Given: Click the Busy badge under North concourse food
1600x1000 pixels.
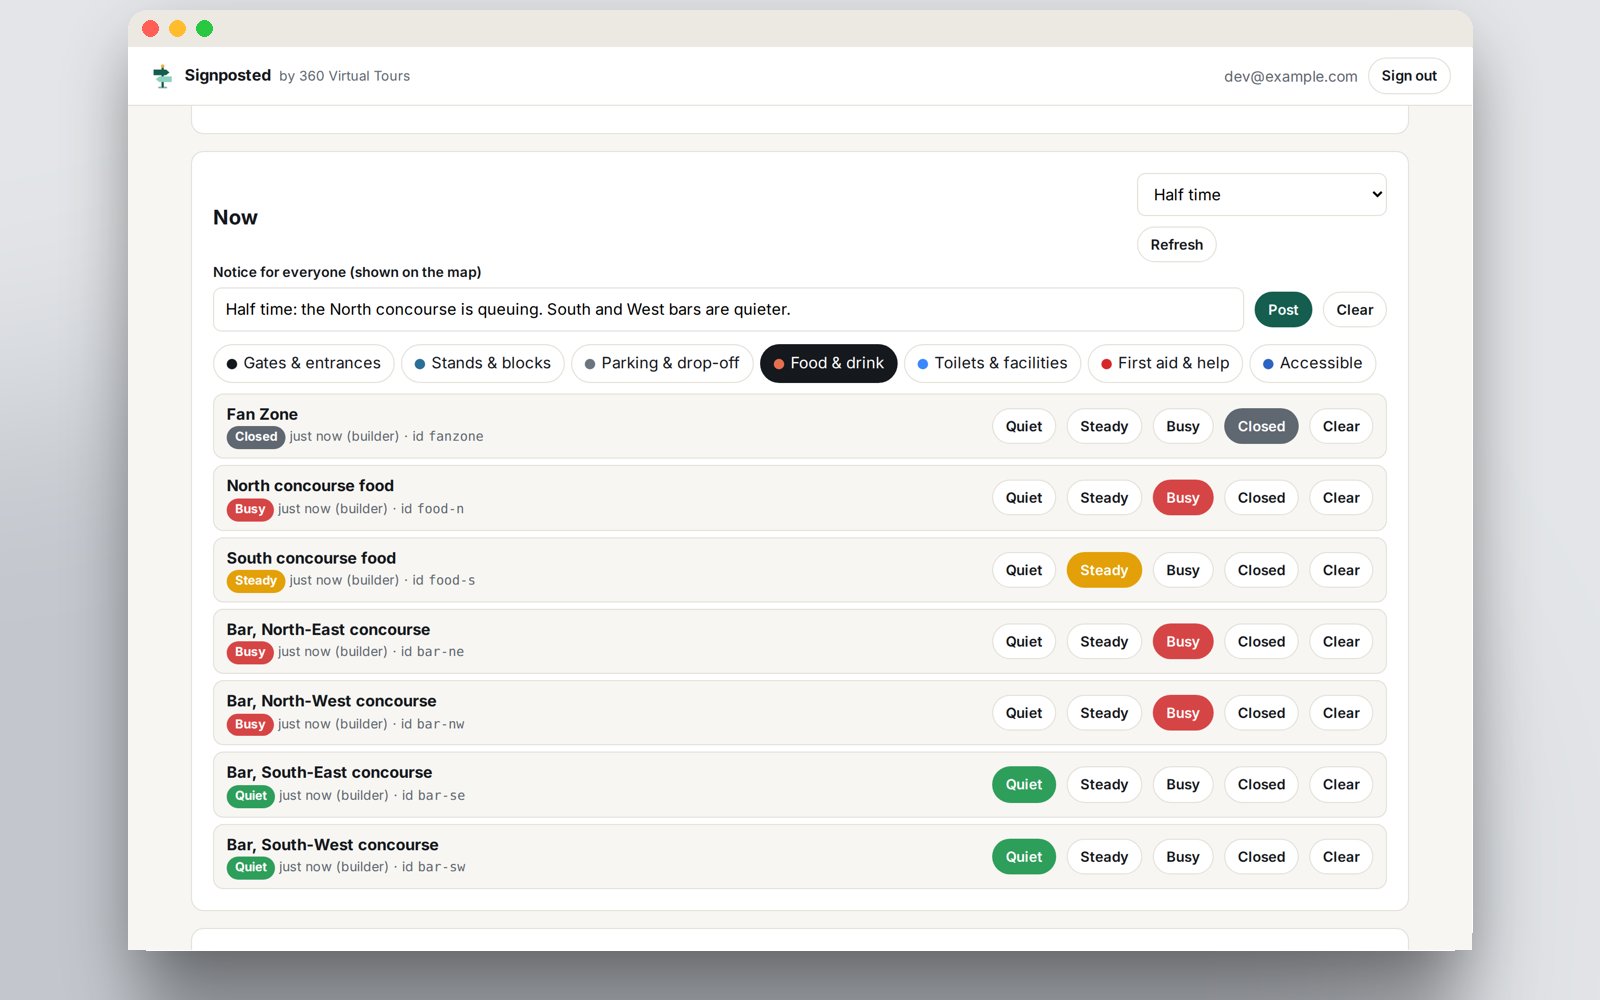Looking at the screenshot, I should (250, 509).
